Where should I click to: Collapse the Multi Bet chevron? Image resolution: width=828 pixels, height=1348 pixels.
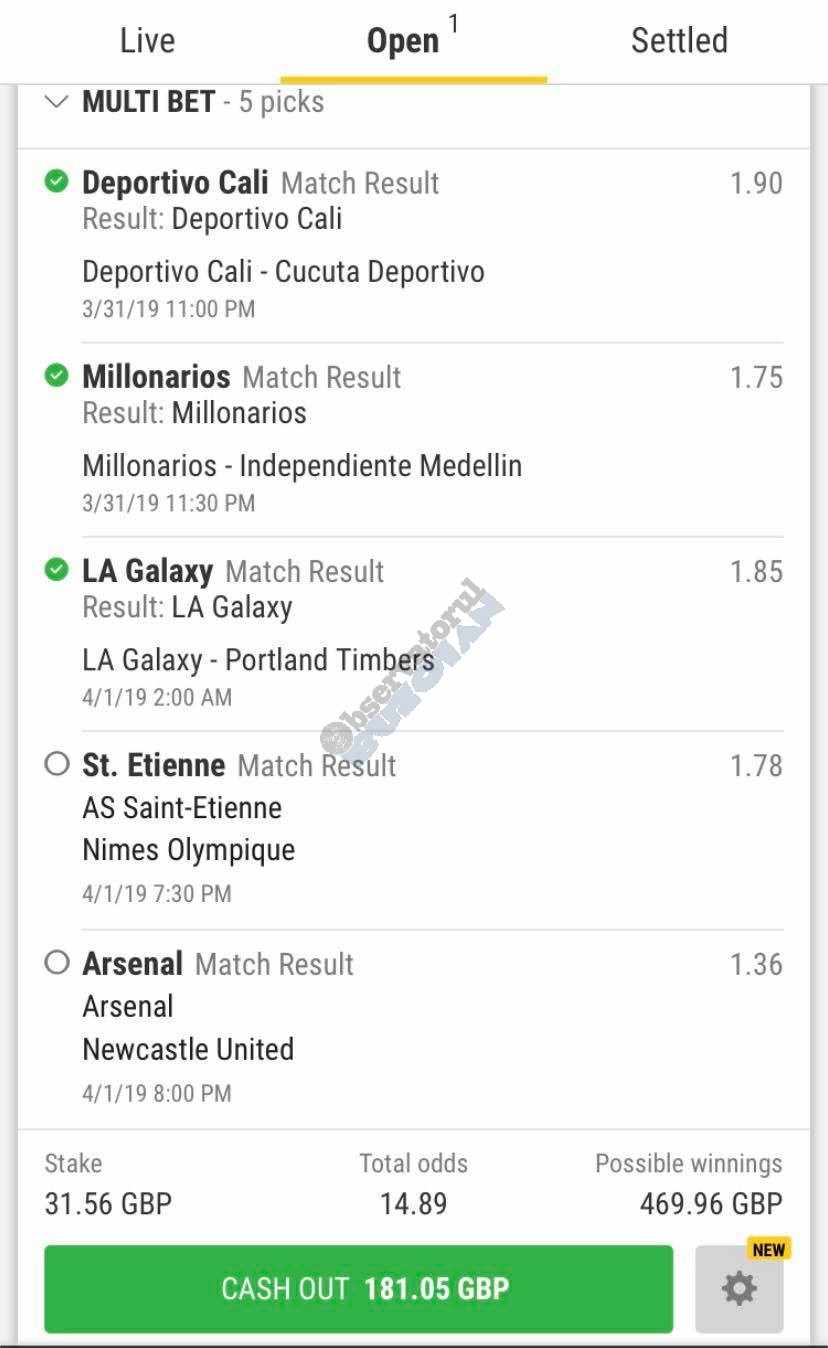[x=57, y=101]
